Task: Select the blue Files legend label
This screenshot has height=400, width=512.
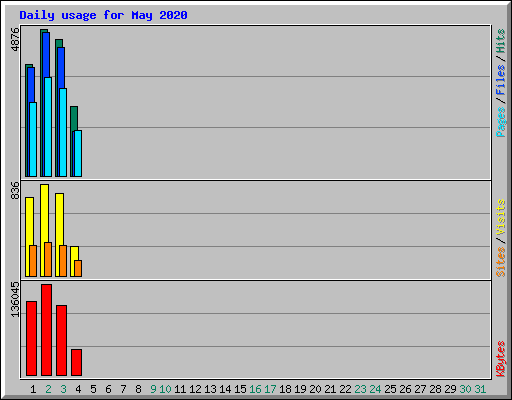Action: (500, 80)
